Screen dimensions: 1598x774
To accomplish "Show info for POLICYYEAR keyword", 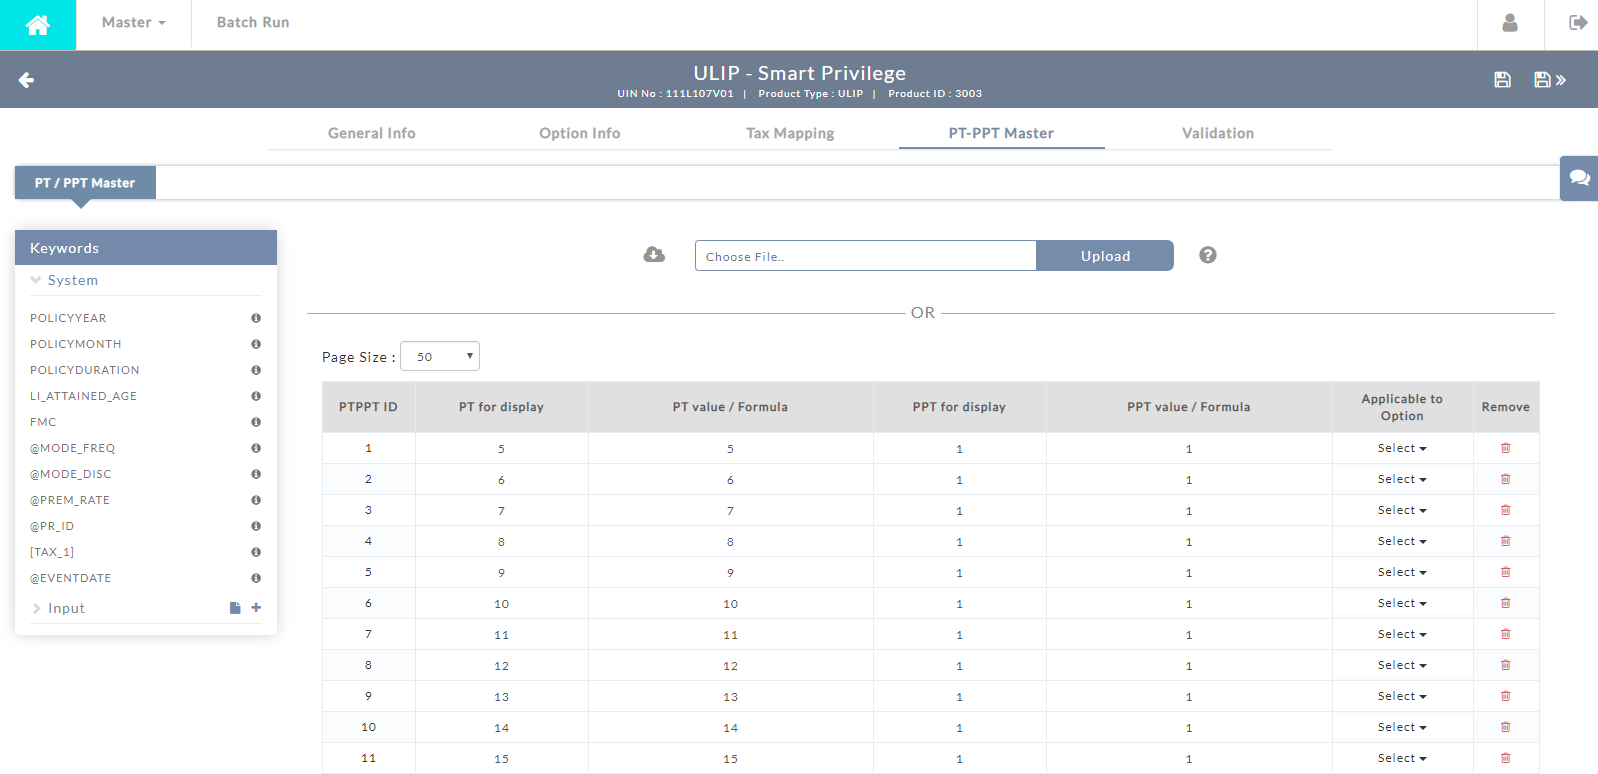I will 256,318.
